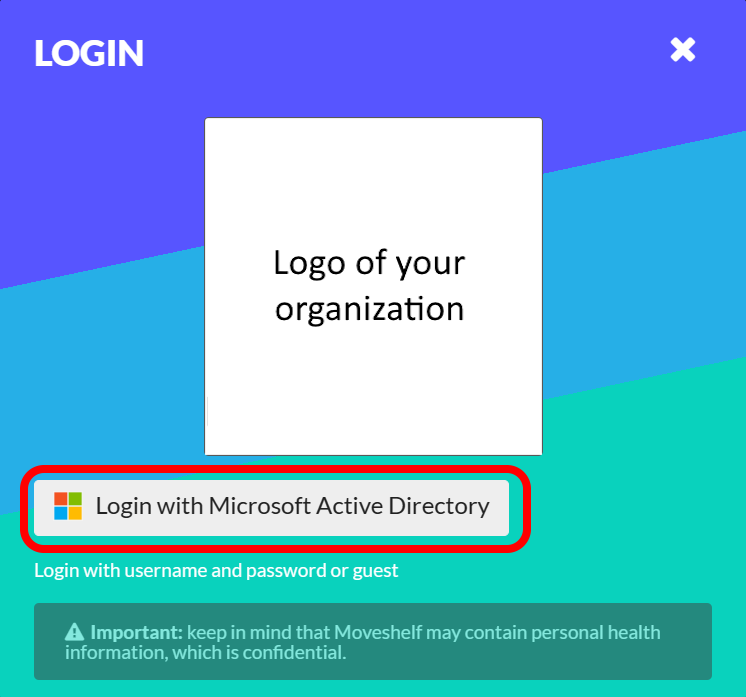Viewport: 746px width, 697px height.
Task: Click the 'Microsoft Active Directory' button text
Action: [x=349, y=506]
